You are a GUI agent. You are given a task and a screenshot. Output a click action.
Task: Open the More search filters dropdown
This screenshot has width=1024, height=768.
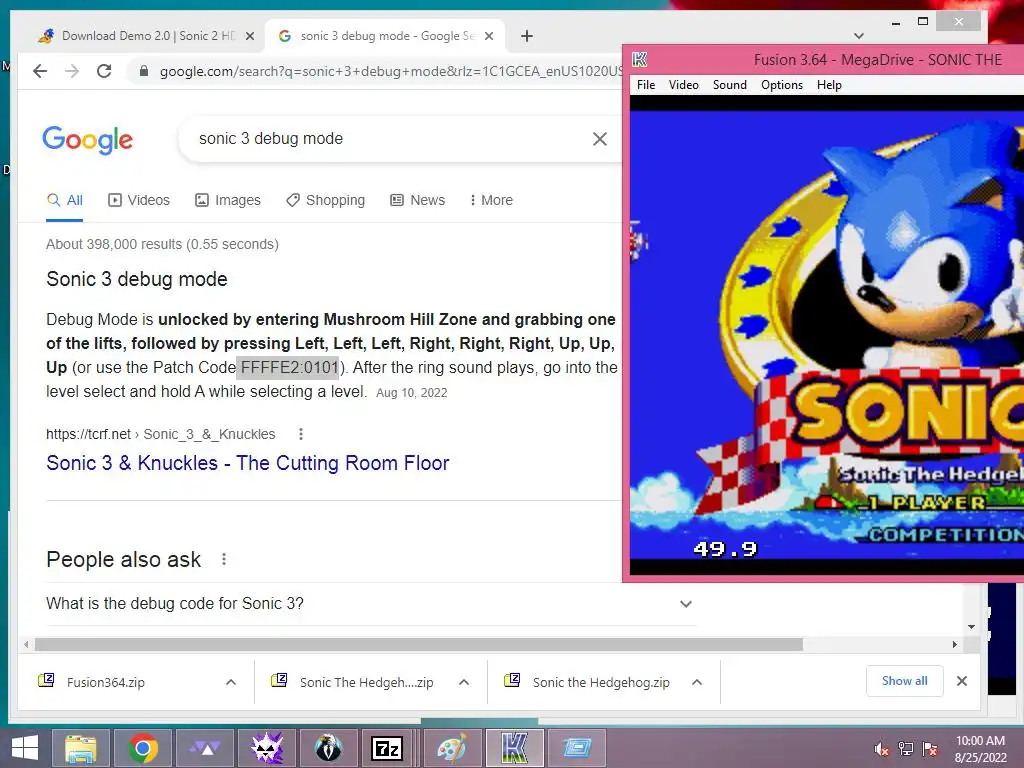[x=491, y=200]
